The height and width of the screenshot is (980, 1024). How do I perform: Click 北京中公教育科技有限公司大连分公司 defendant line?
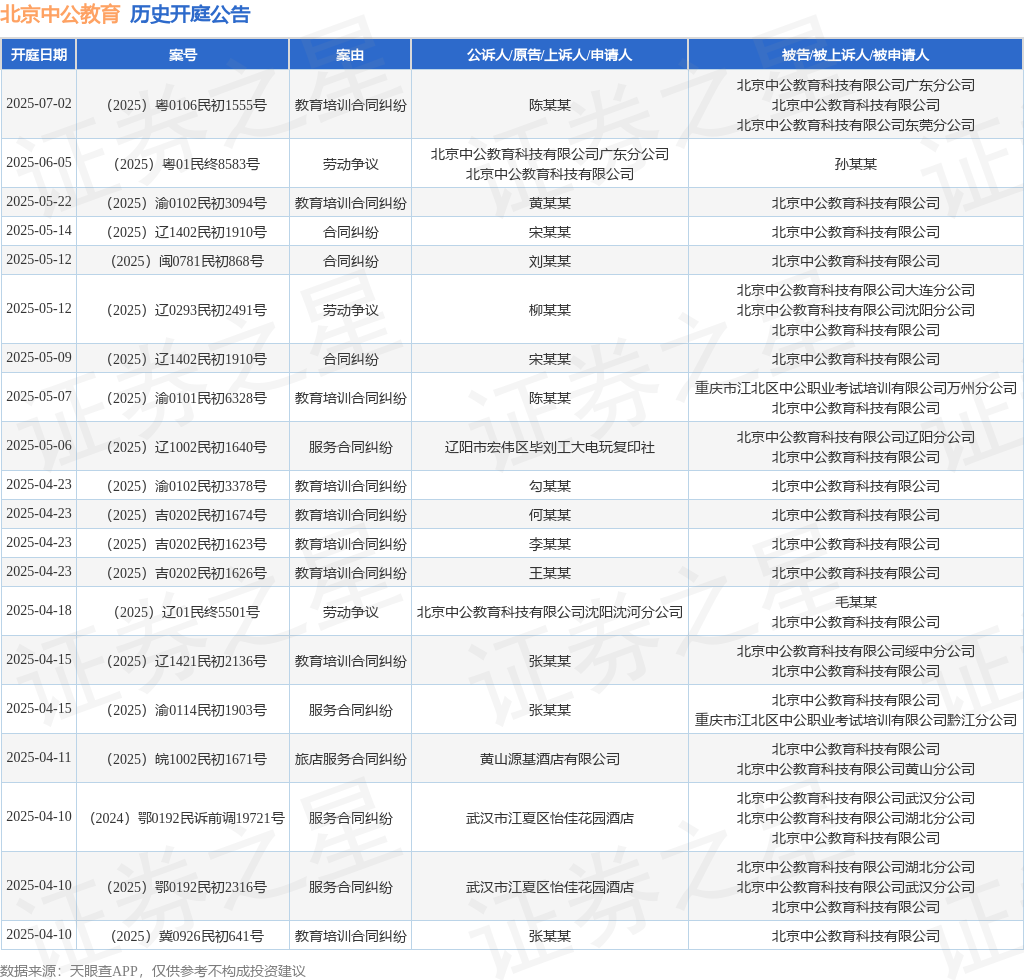pyautogui.click(x=856, y=290)
